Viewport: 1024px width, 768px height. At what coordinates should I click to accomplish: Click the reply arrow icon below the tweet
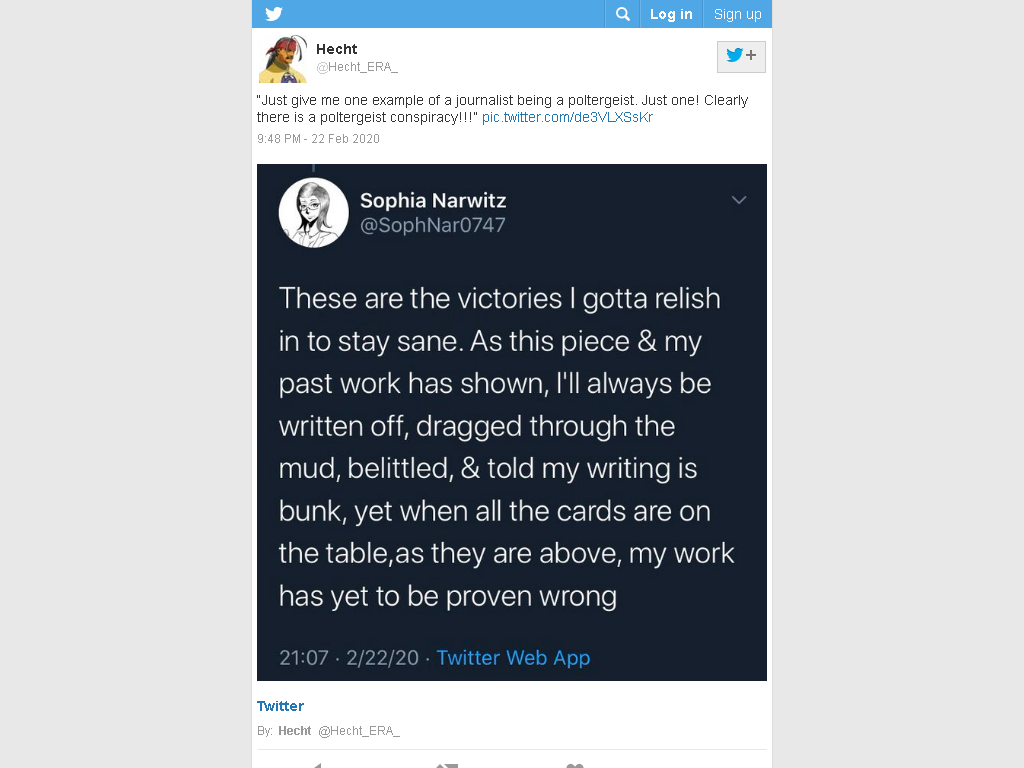pos(316,765)
